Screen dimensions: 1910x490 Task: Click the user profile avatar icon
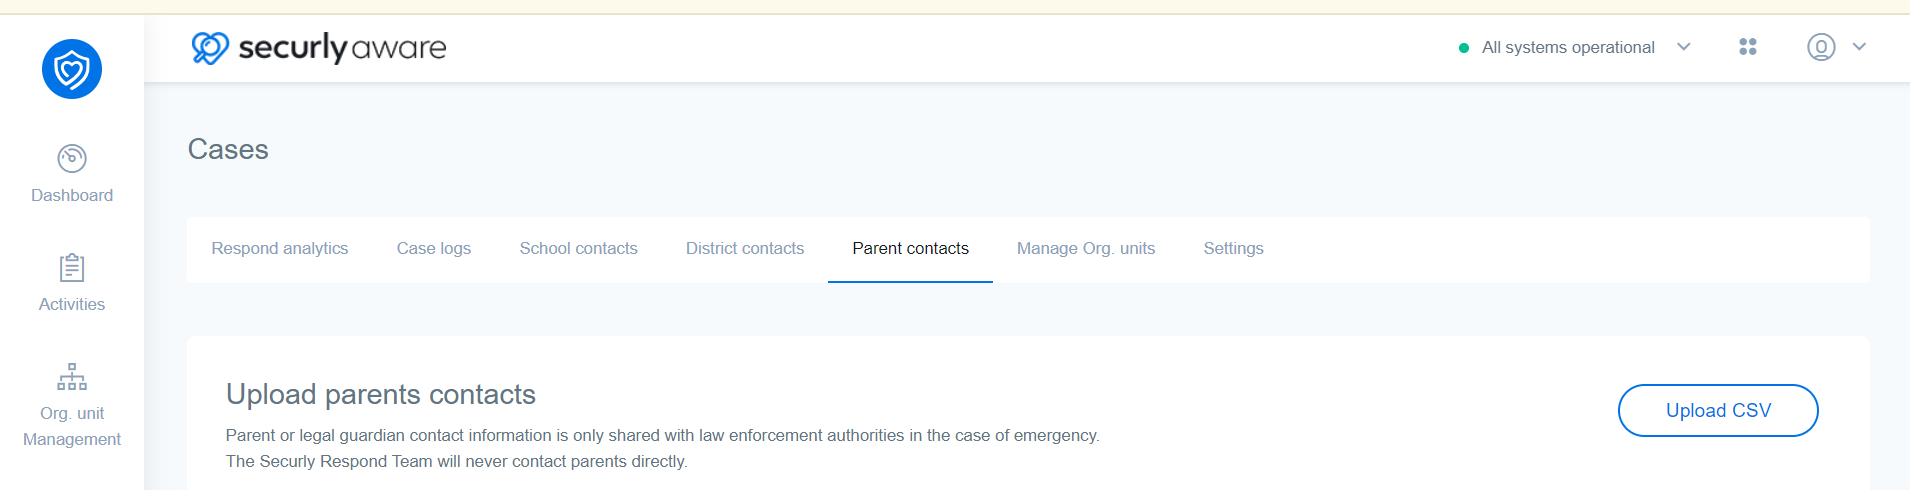coord(1821,47)
